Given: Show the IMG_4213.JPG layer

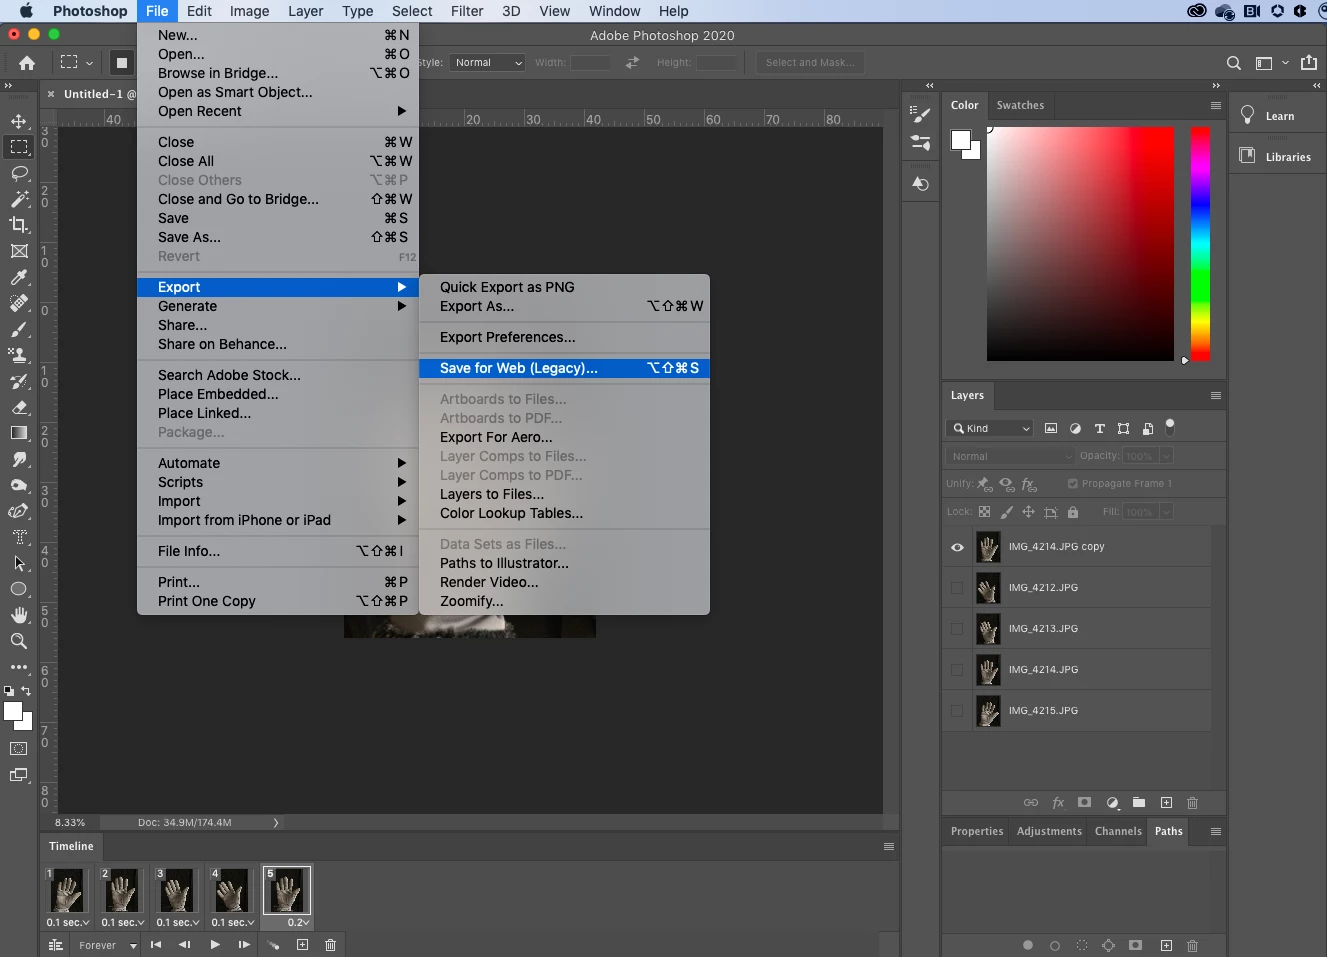Looking at the screenshot, I should (957, 629).
